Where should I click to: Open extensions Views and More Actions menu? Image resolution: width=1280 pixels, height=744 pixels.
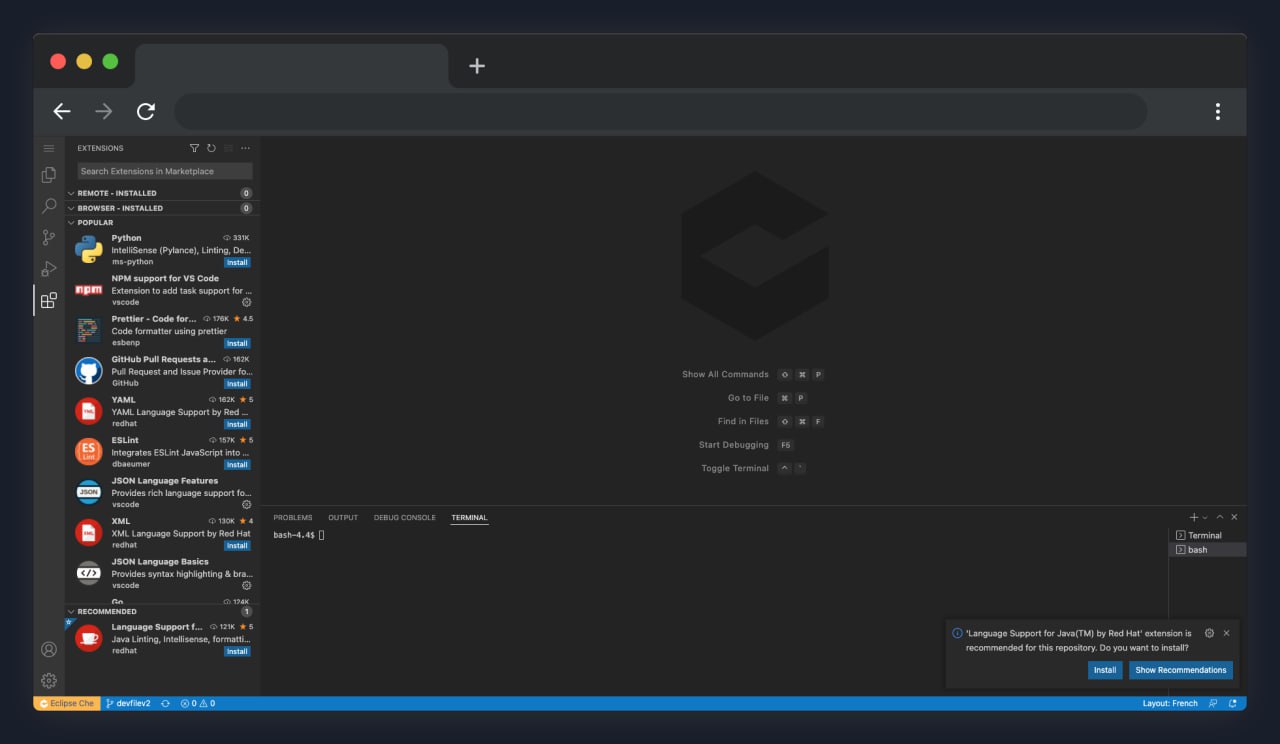(245, 148)
